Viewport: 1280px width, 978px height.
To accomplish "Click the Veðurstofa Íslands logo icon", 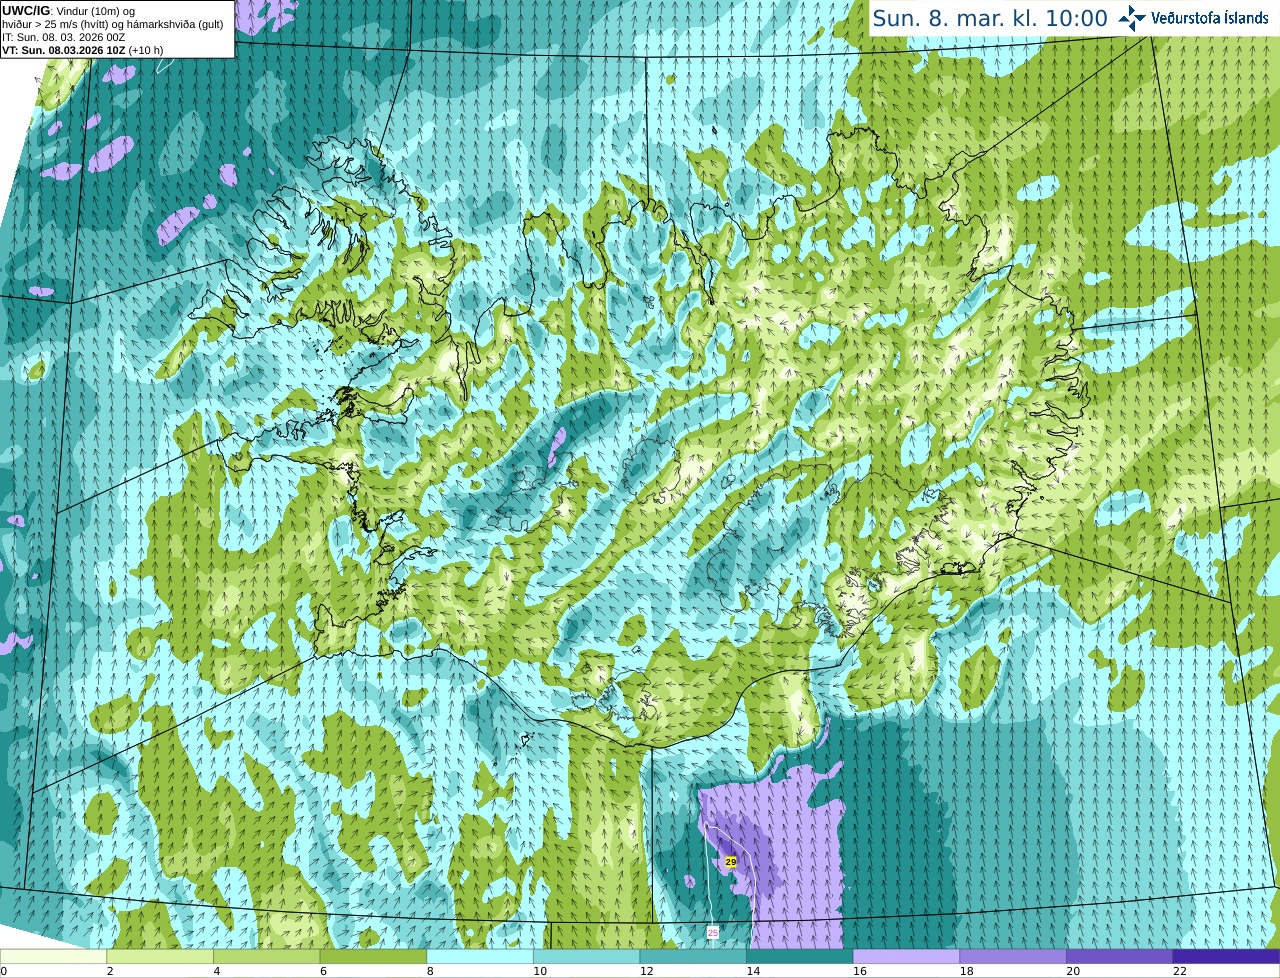I will tap(1132, 18).
